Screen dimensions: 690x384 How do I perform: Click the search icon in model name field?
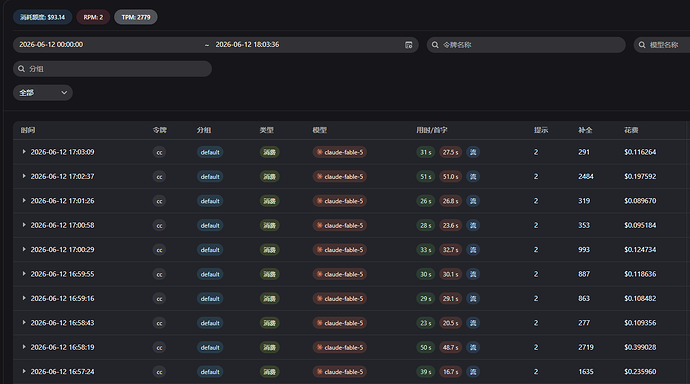click(x=642, y=45)
